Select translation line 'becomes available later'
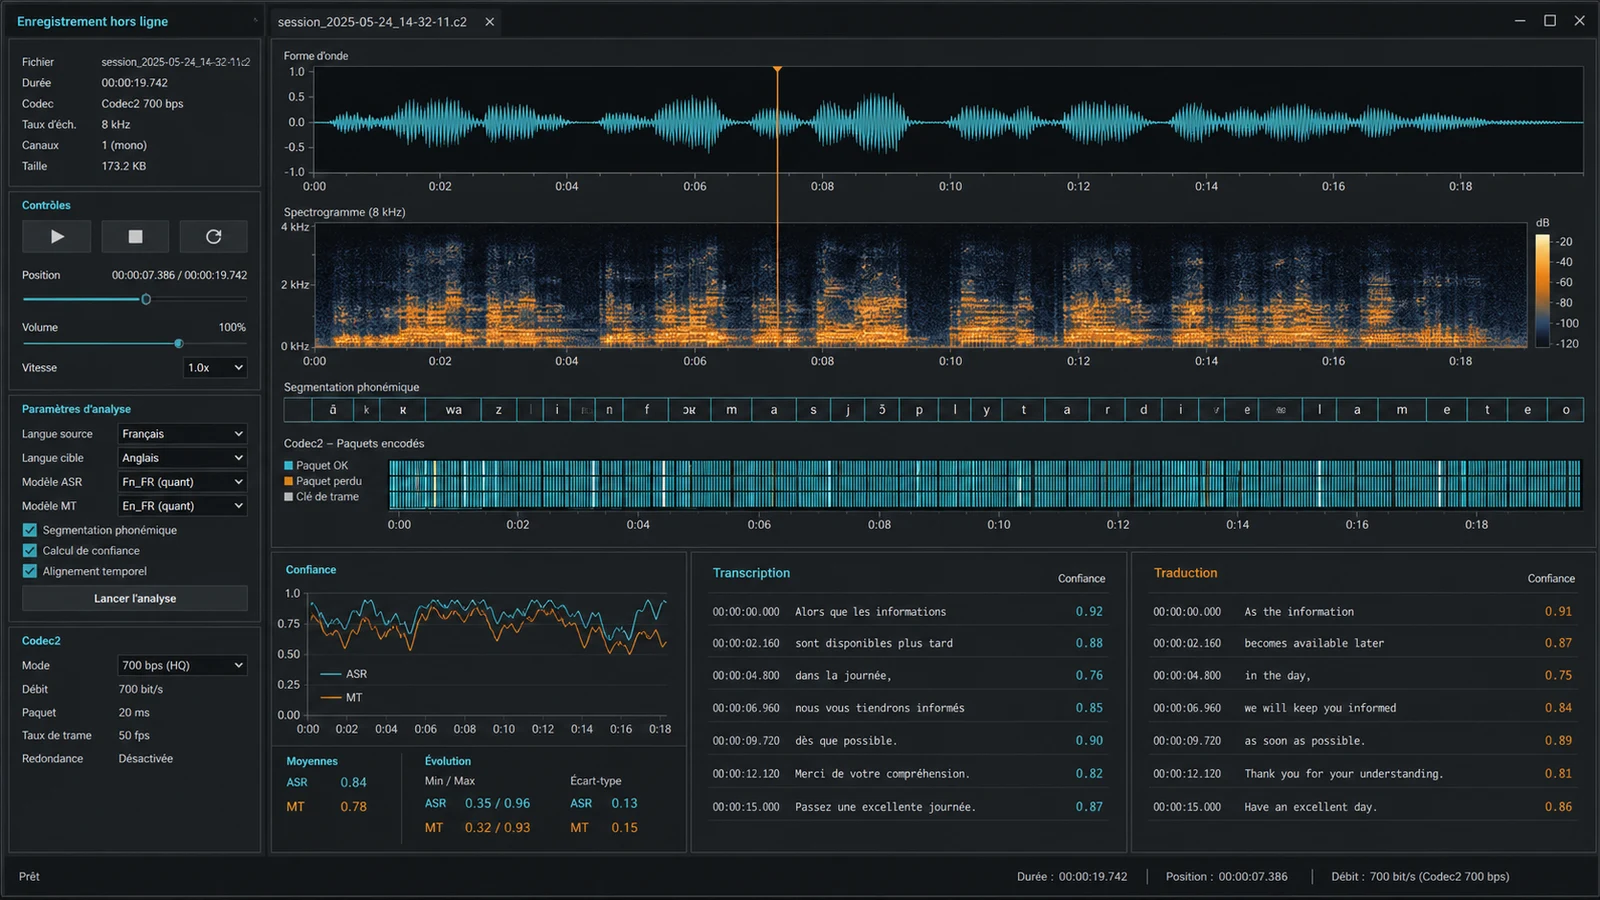Screen dimensions: 1600x900 1363,644
